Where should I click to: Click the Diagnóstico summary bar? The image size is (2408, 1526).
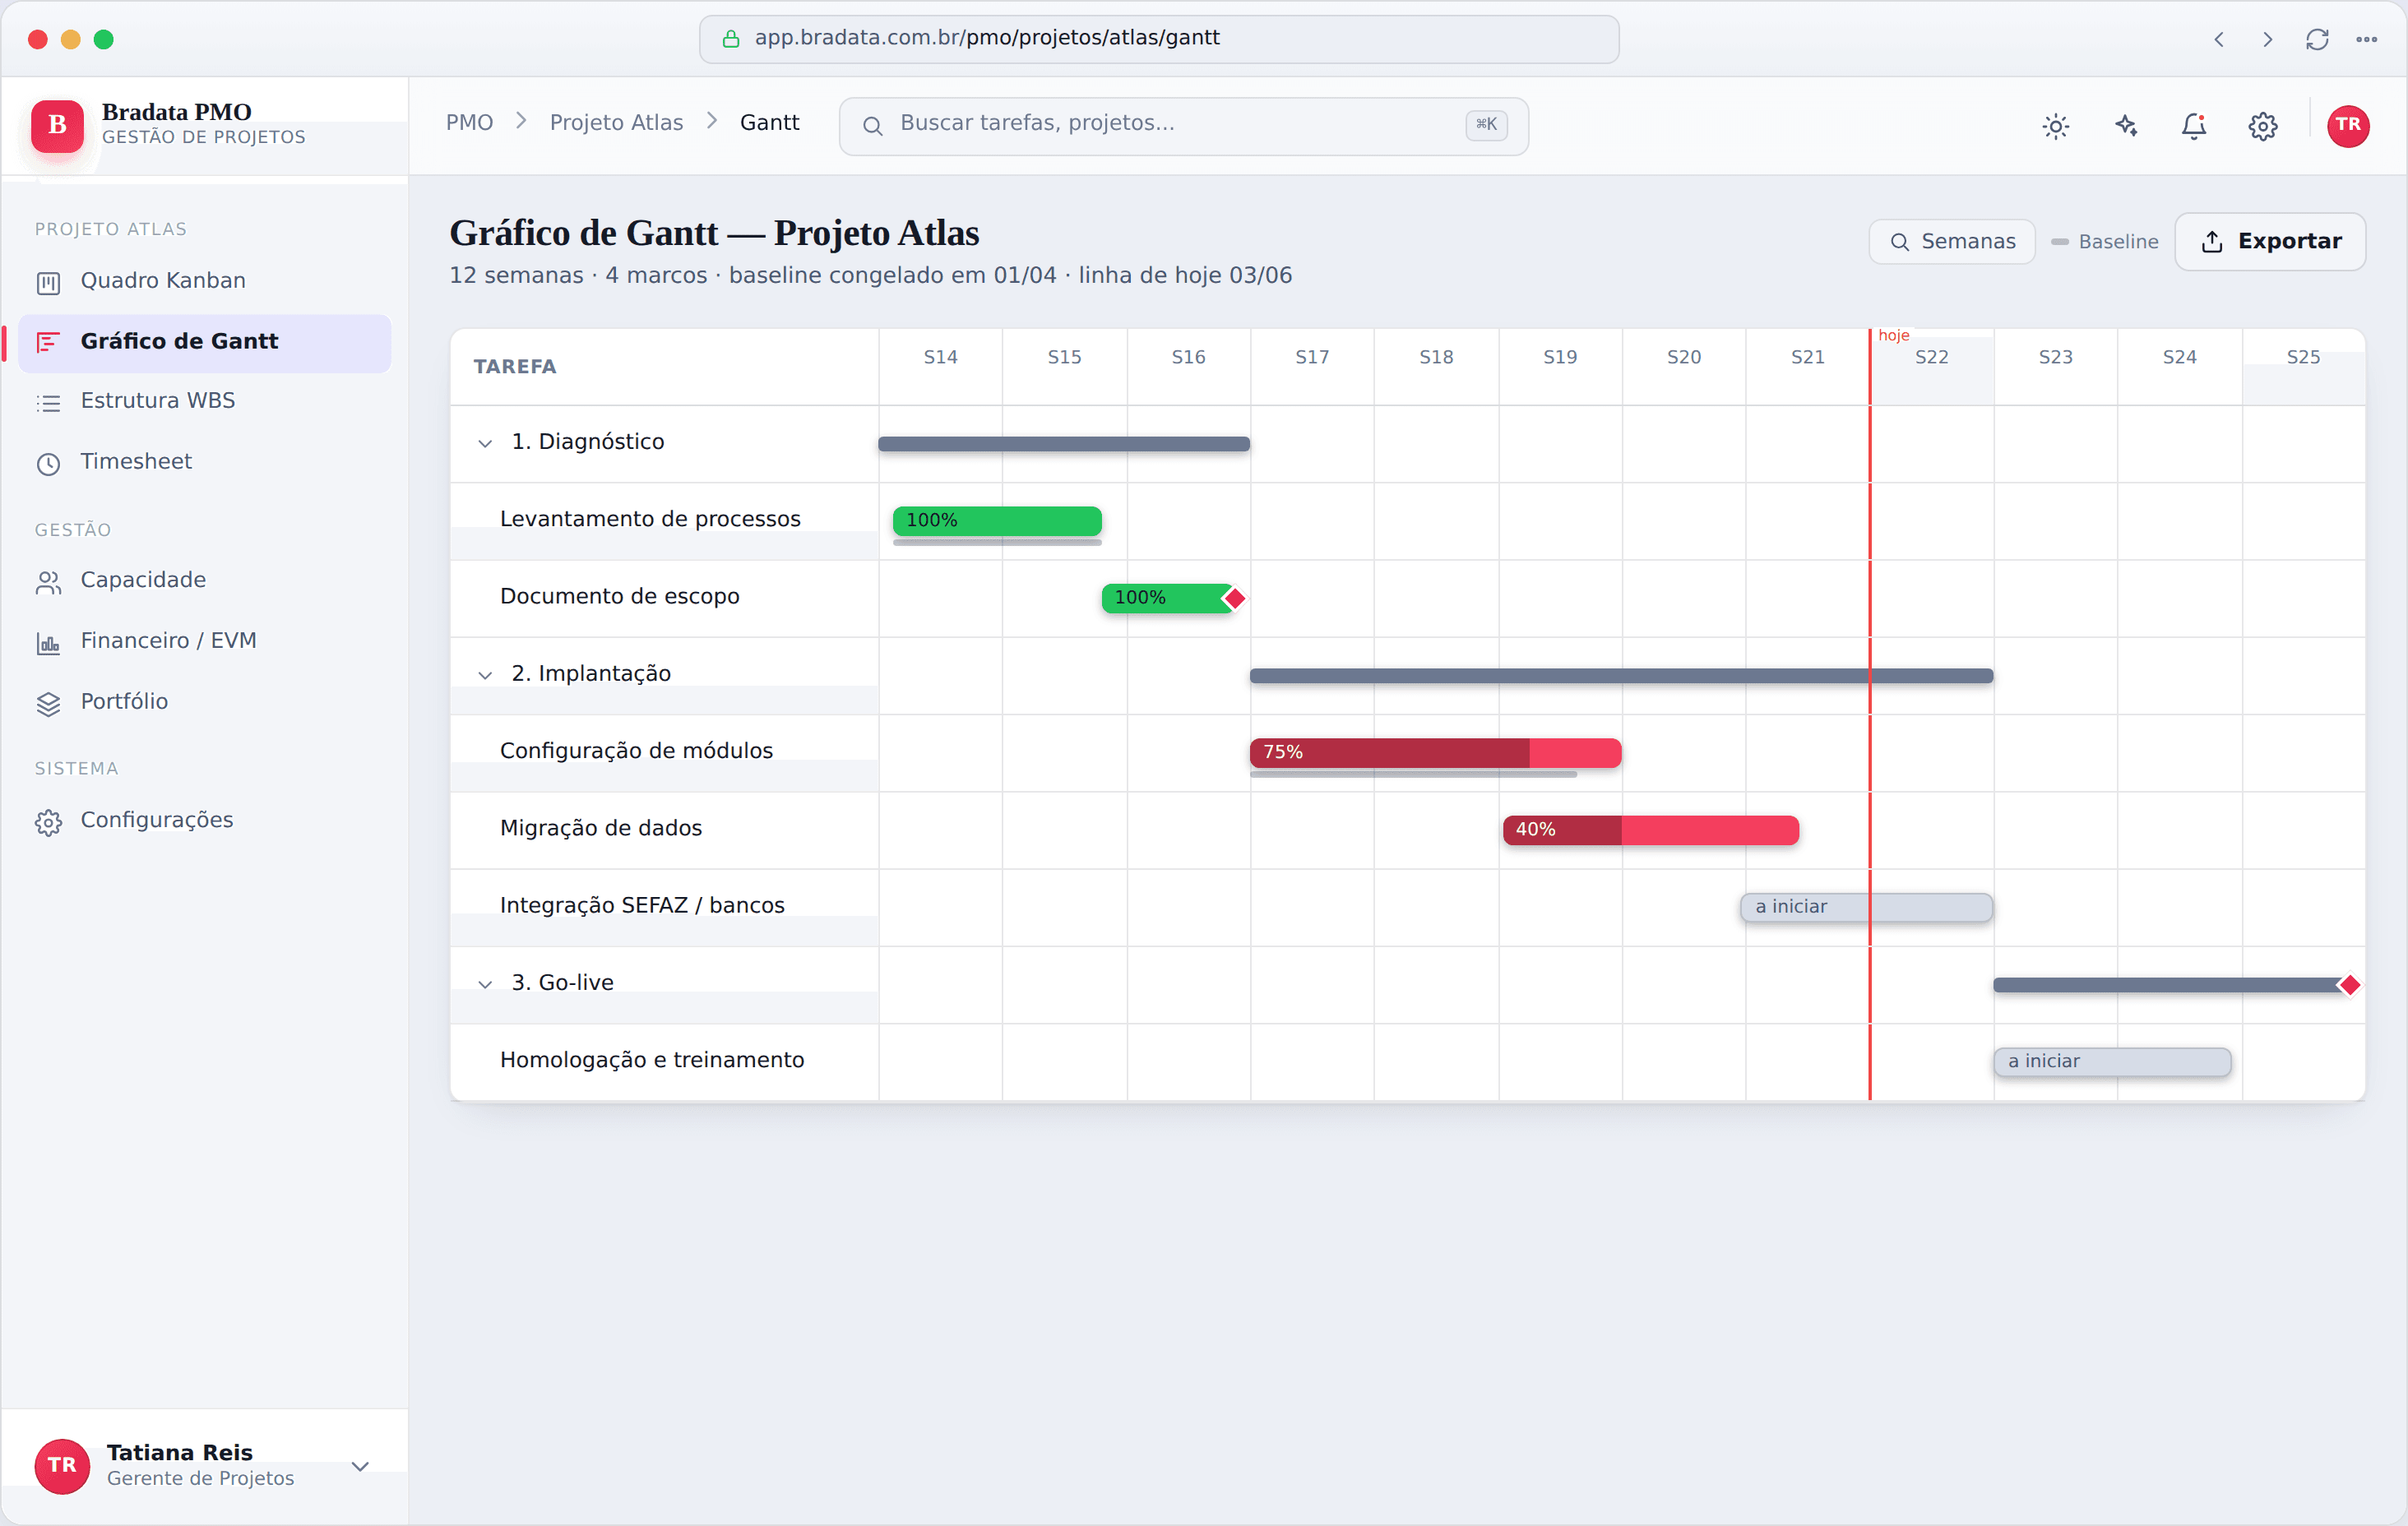pos(1064,444)
